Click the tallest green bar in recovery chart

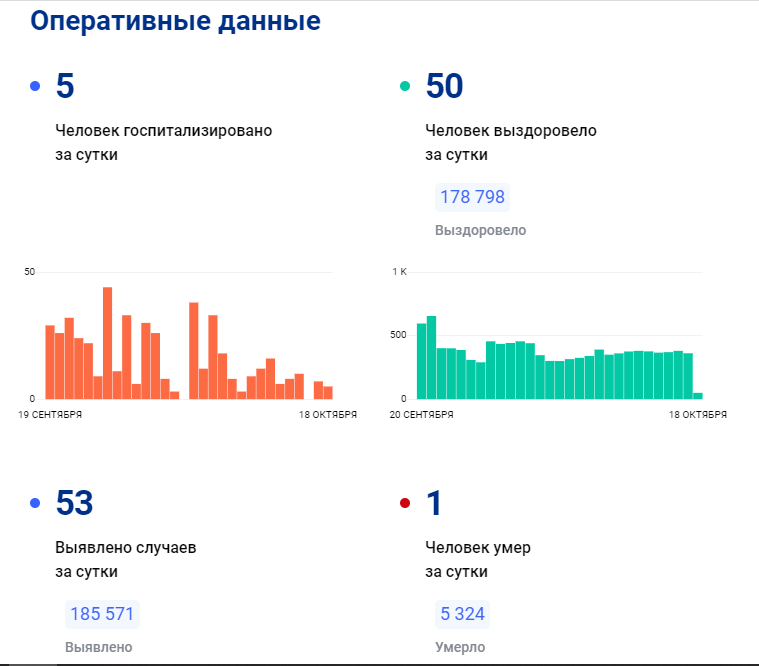click(x=431, y=357)
